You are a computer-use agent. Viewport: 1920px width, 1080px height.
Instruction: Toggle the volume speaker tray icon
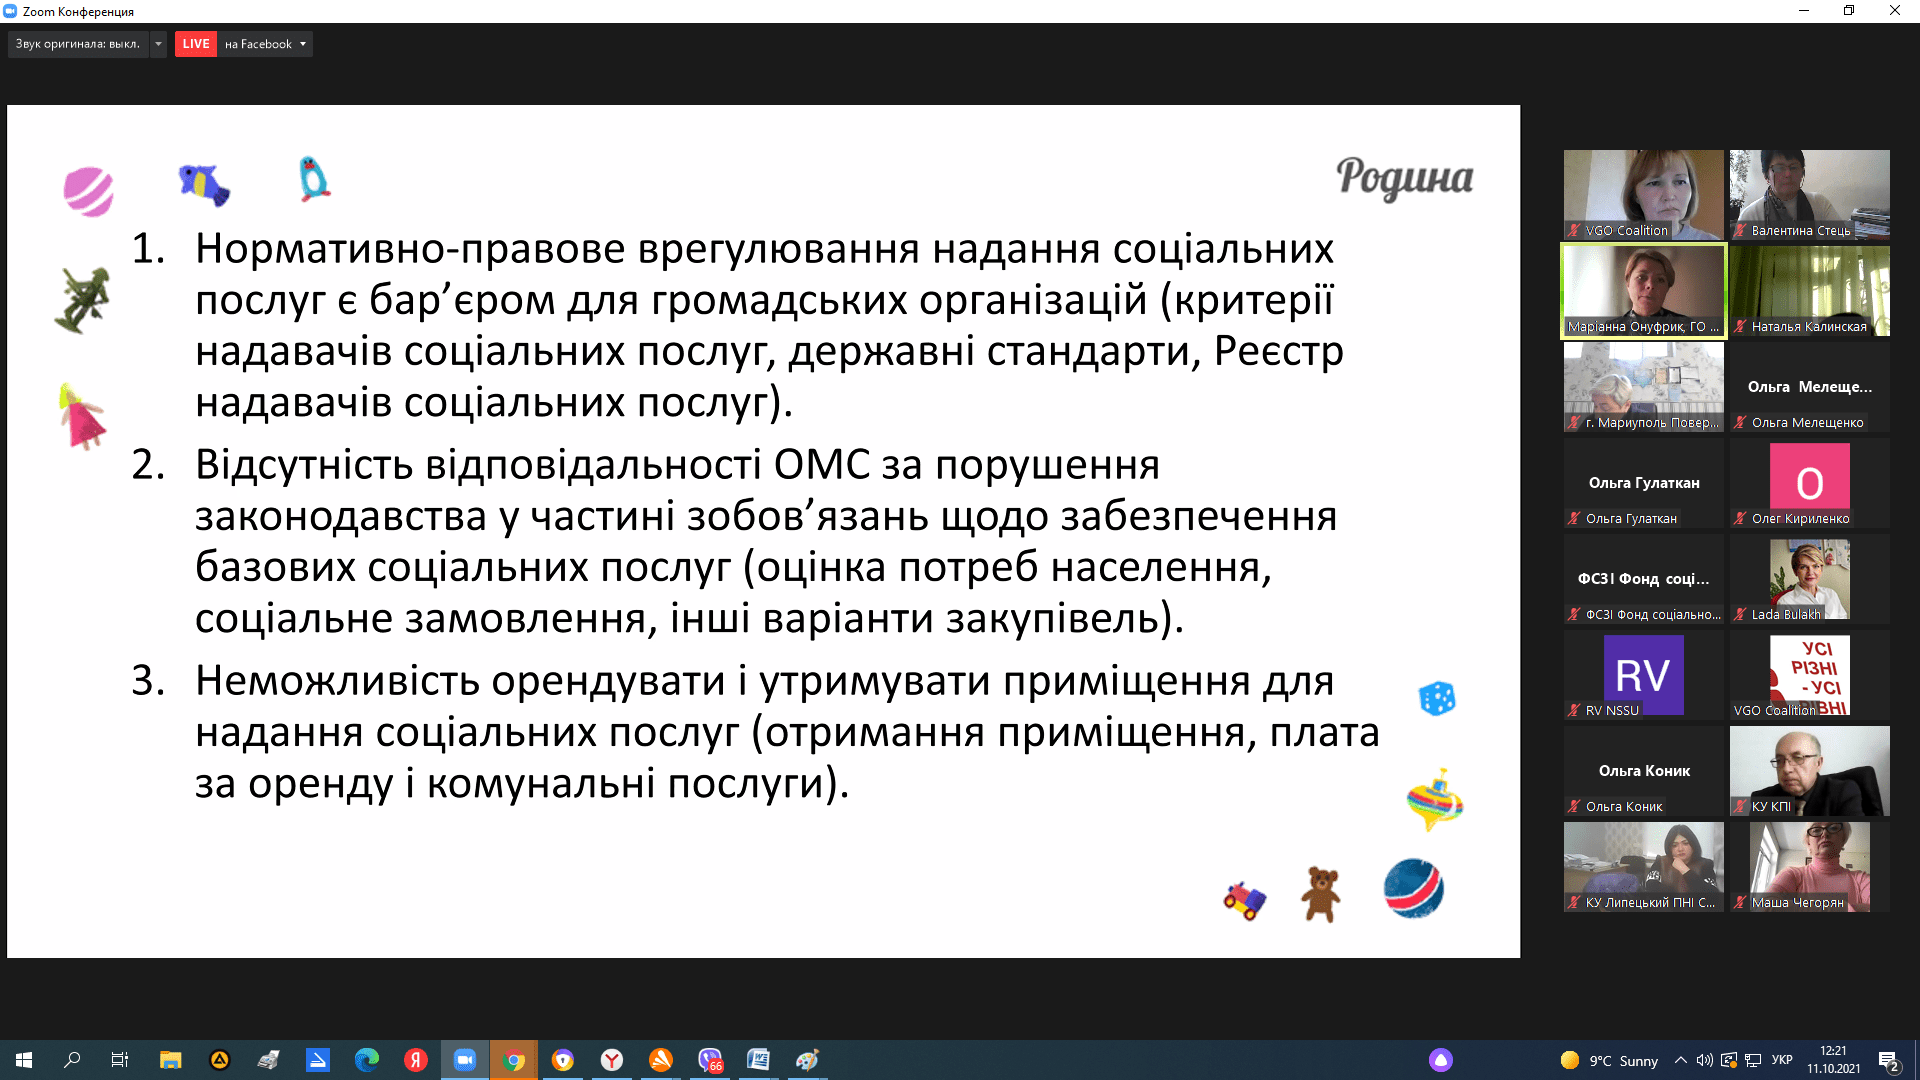(1704, 1060)
